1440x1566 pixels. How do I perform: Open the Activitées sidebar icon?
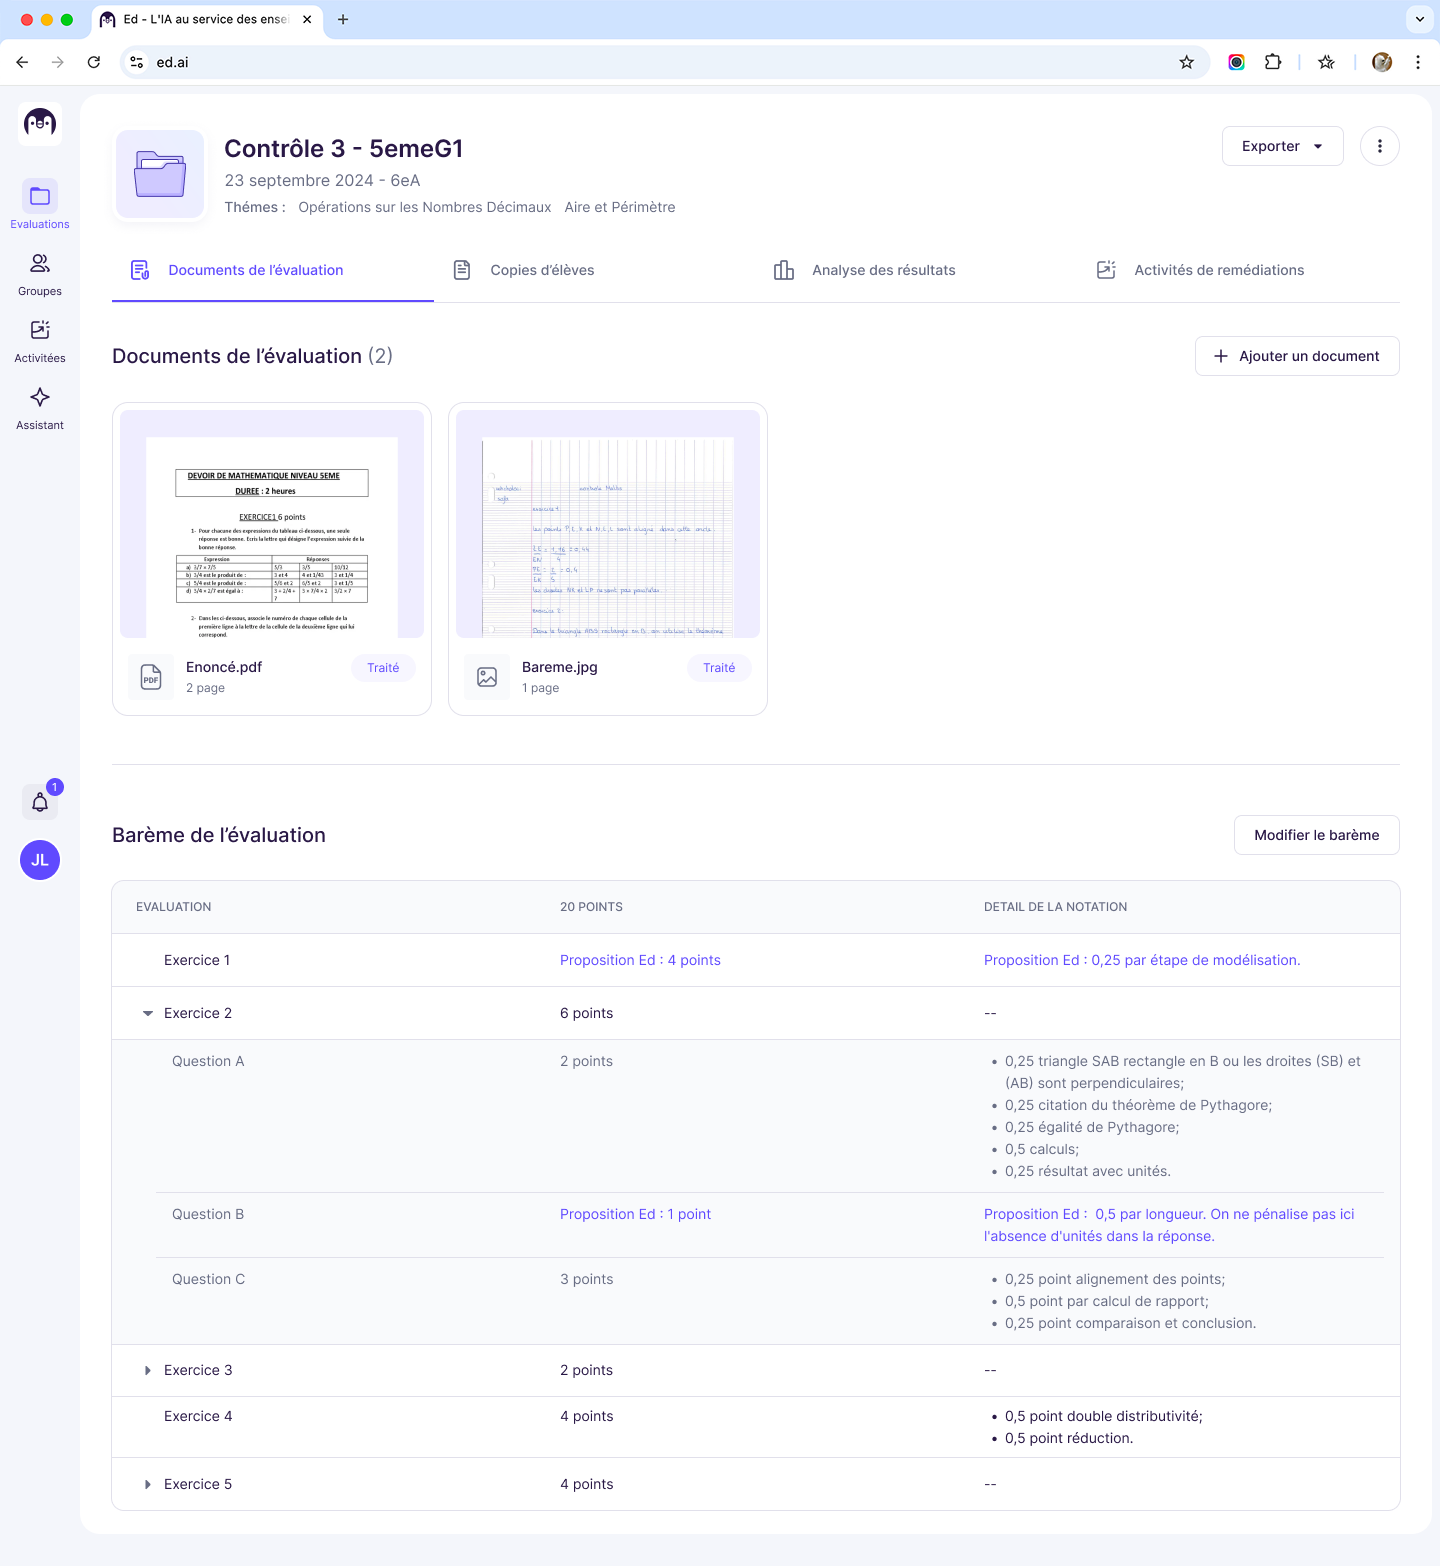pos(40,331)
